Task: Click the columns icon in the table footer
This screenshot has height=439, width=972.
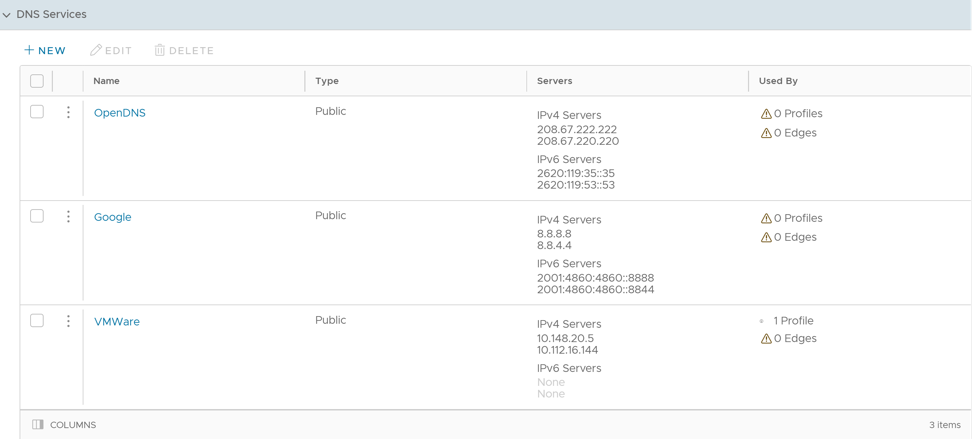Action: pos(38,425)
